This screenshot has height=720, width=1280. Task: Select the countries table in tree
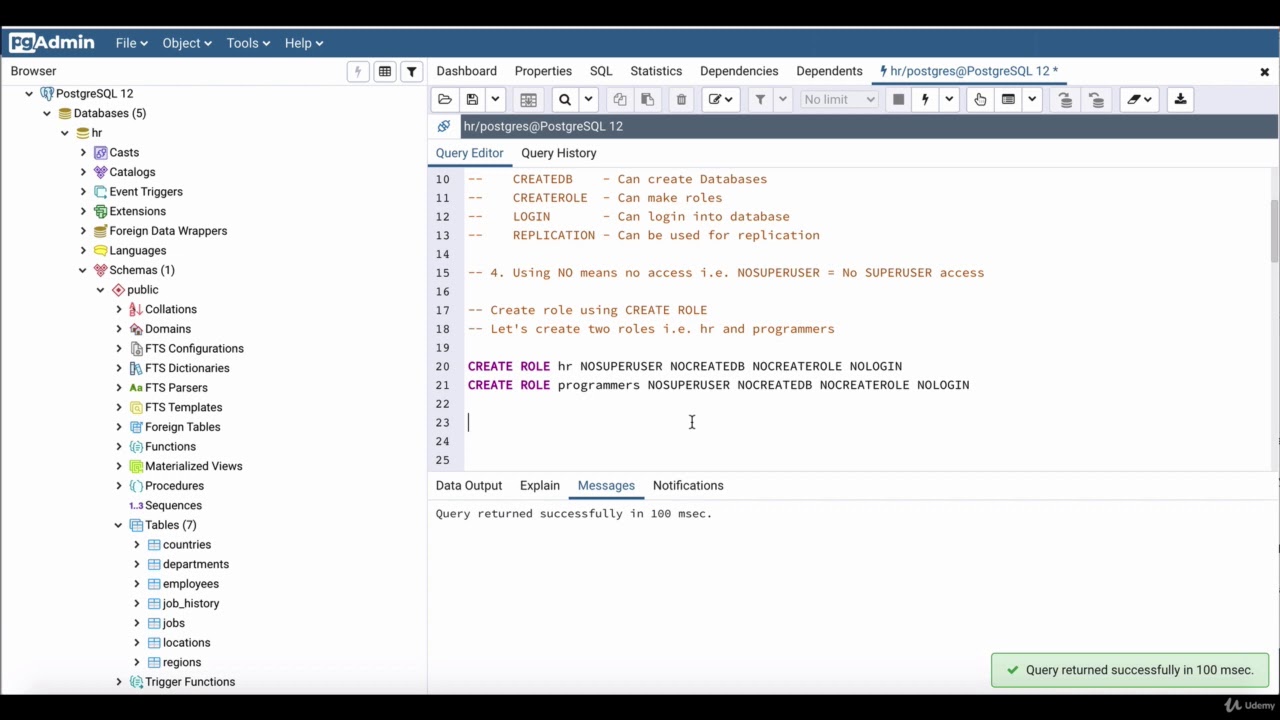pos(187,545)
